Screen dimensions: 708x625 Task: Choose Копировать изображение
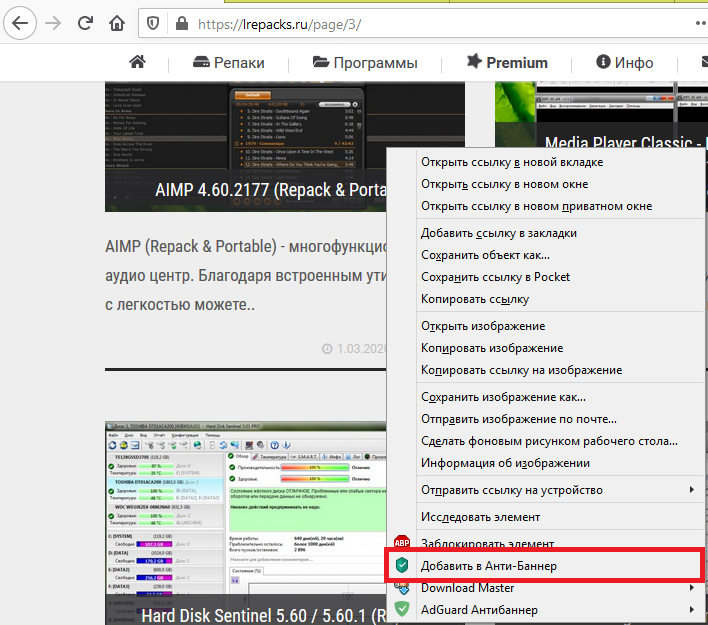(559, 349)
